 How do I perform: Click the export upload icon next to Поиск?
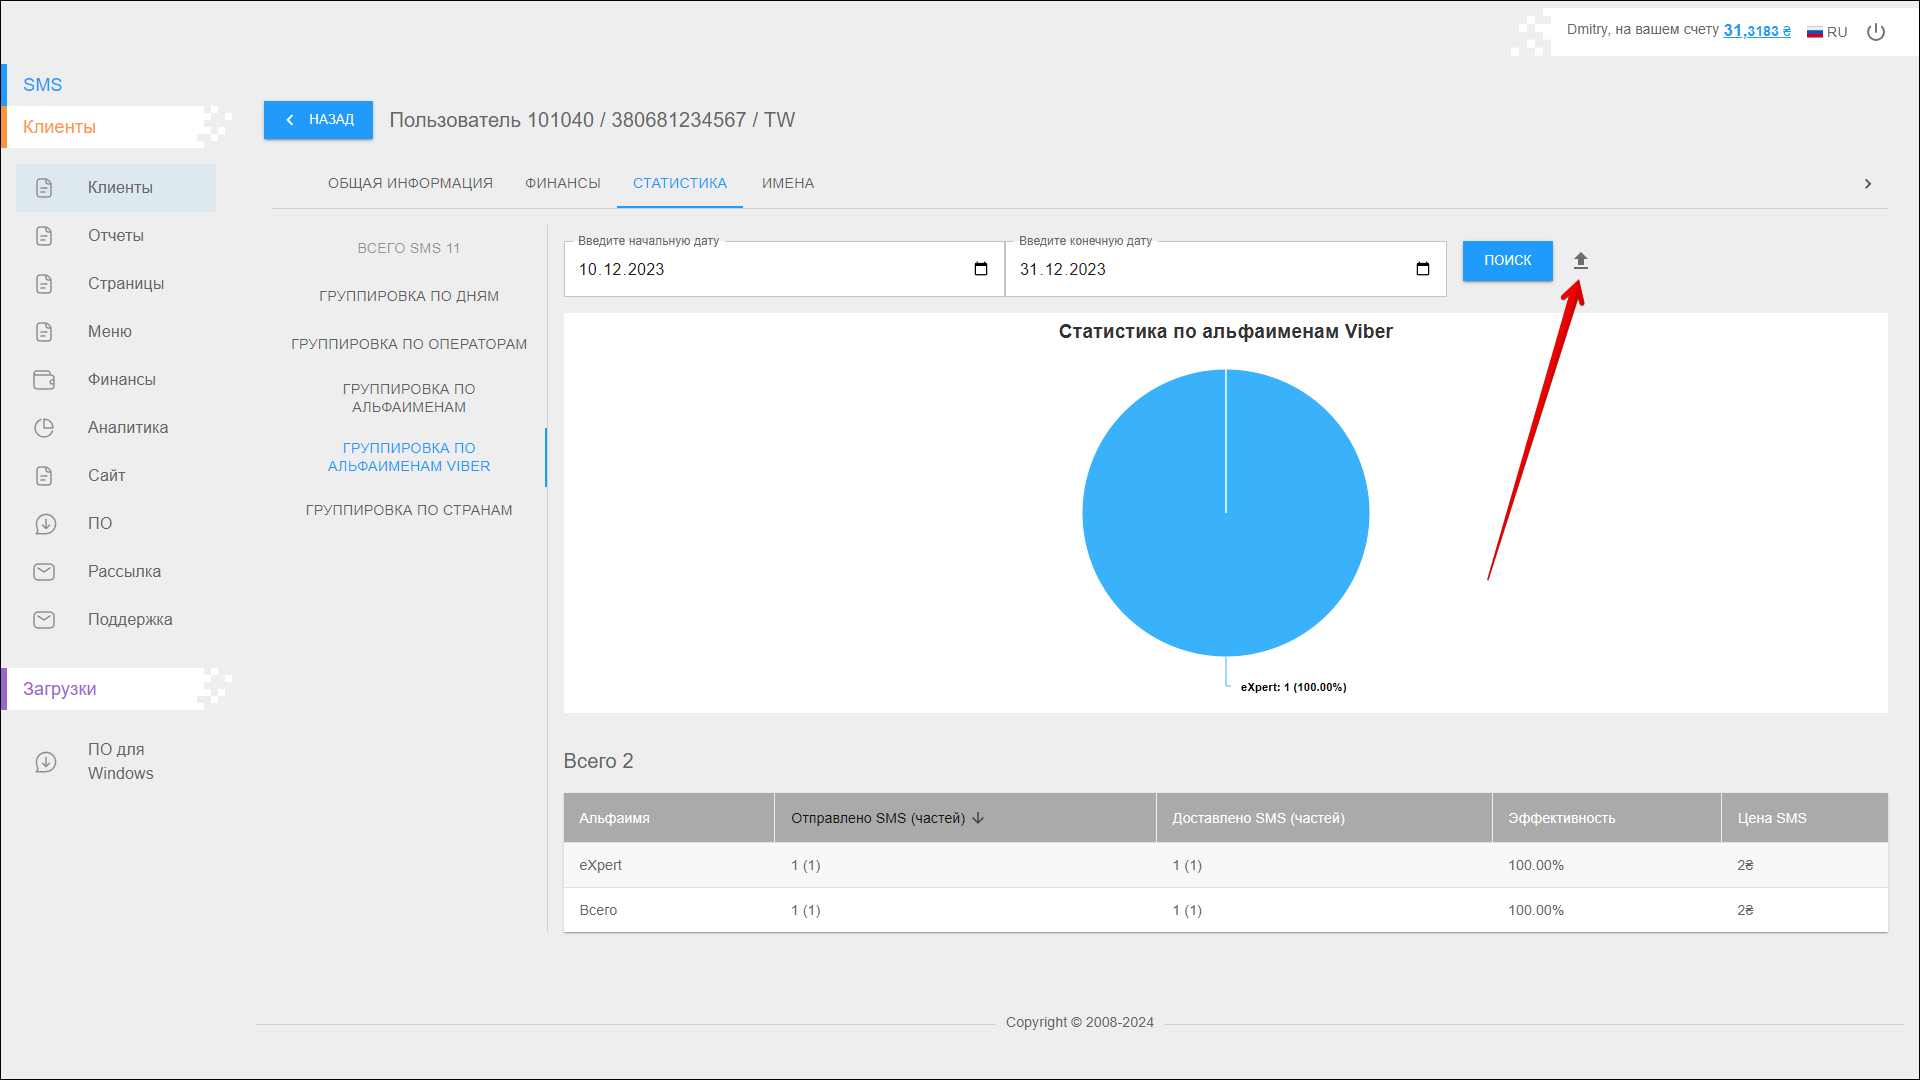[x=1580, y=261]
